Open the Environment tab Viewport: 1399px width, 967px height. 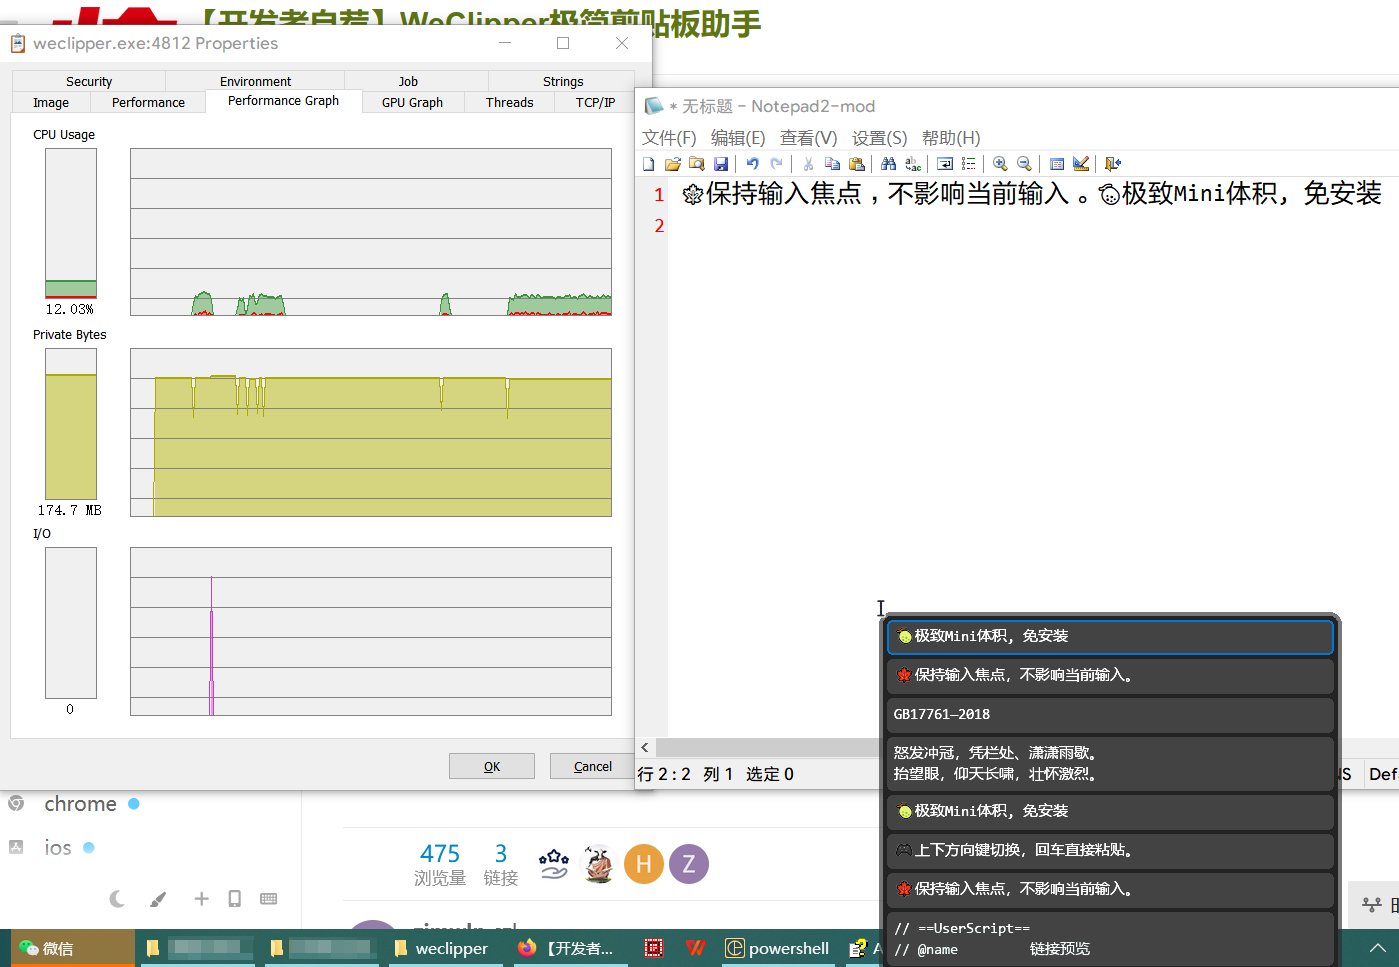[255, 82]
